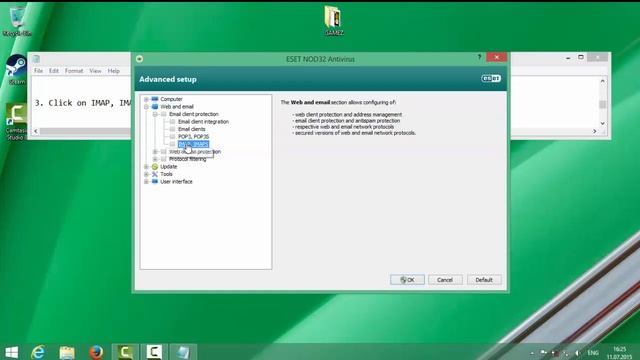This screenshot has width=640, height=360.
Task: Click the taskbar clock showing 16:25
Action: pyautogui.click(x=619, y=353)
